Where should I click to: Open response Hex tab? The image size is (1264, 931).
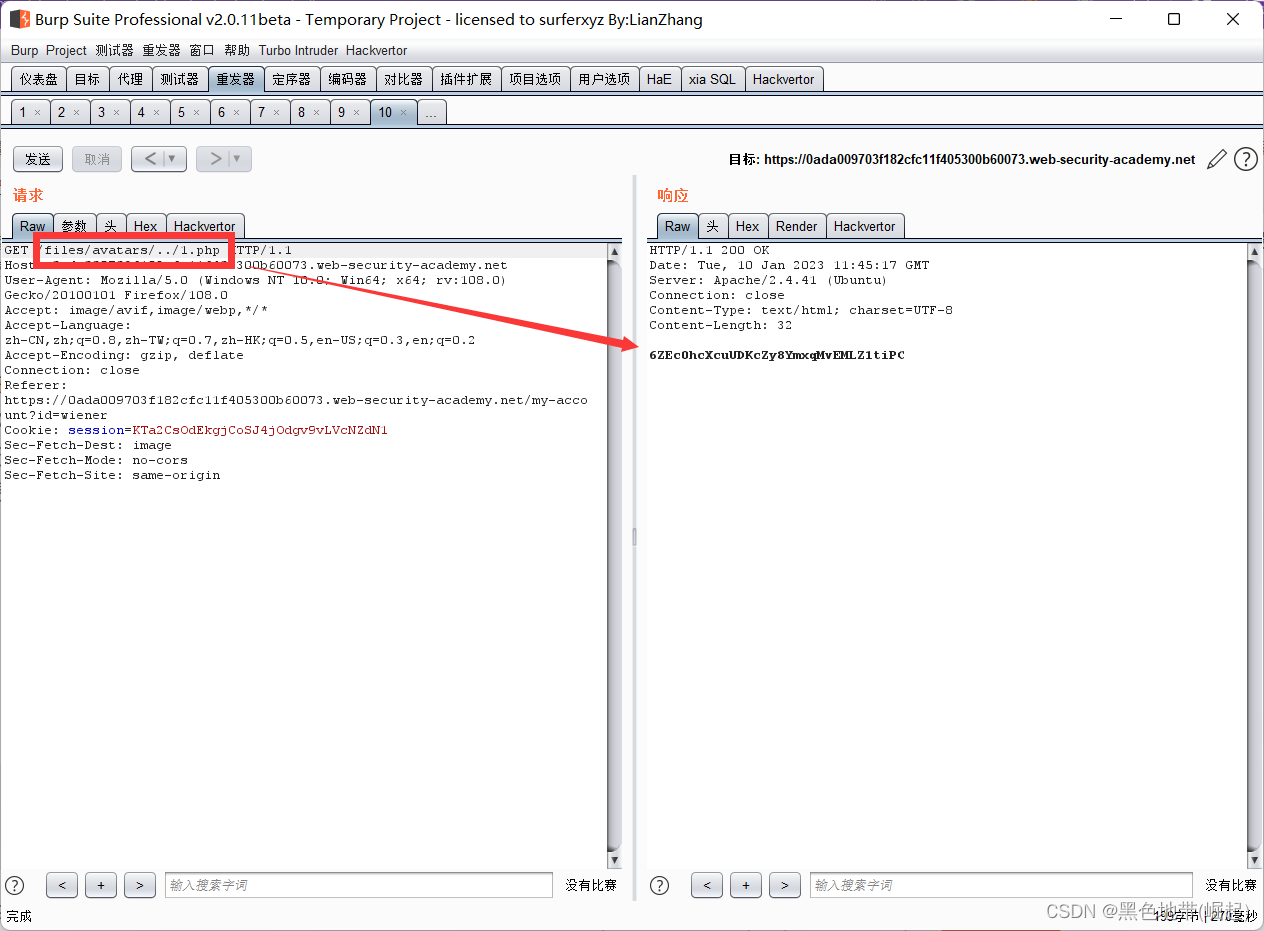[748, 226]
